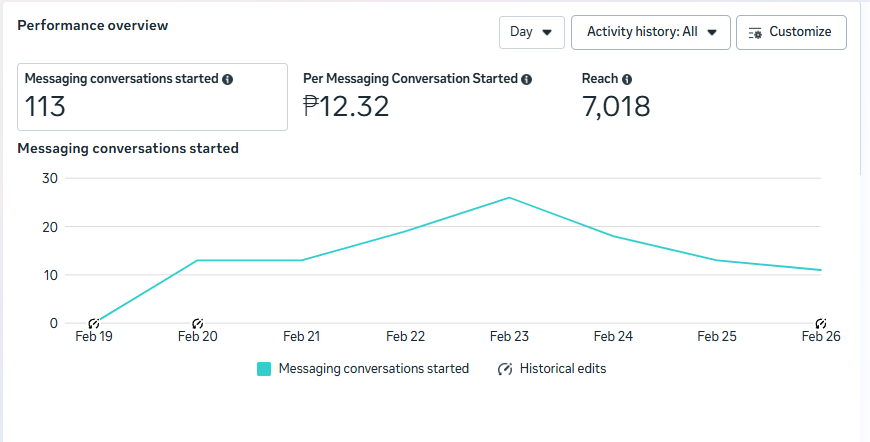Screen dimensions: 870x442
Task: Click the line data point at Feb 25
Action: 717,260
